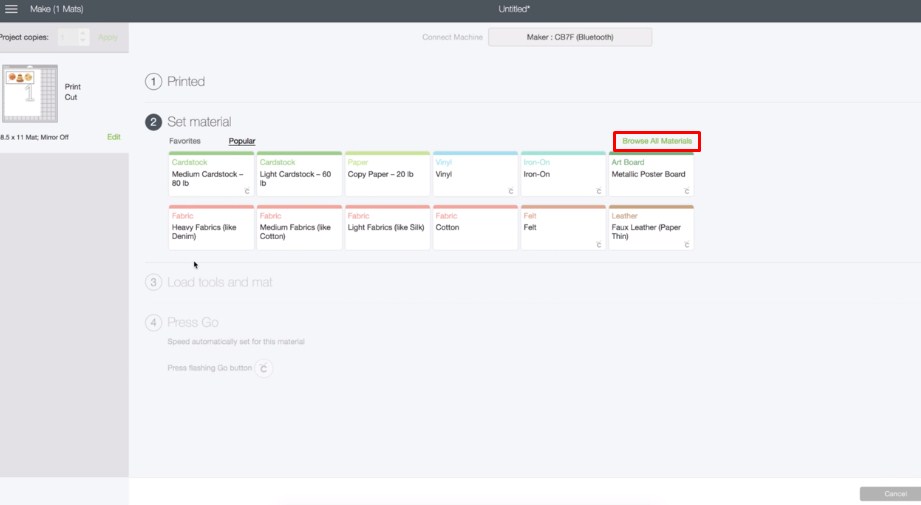921x505 pixels.
Task: Open the hamburger menu
Action: click(x=11, y=9)
